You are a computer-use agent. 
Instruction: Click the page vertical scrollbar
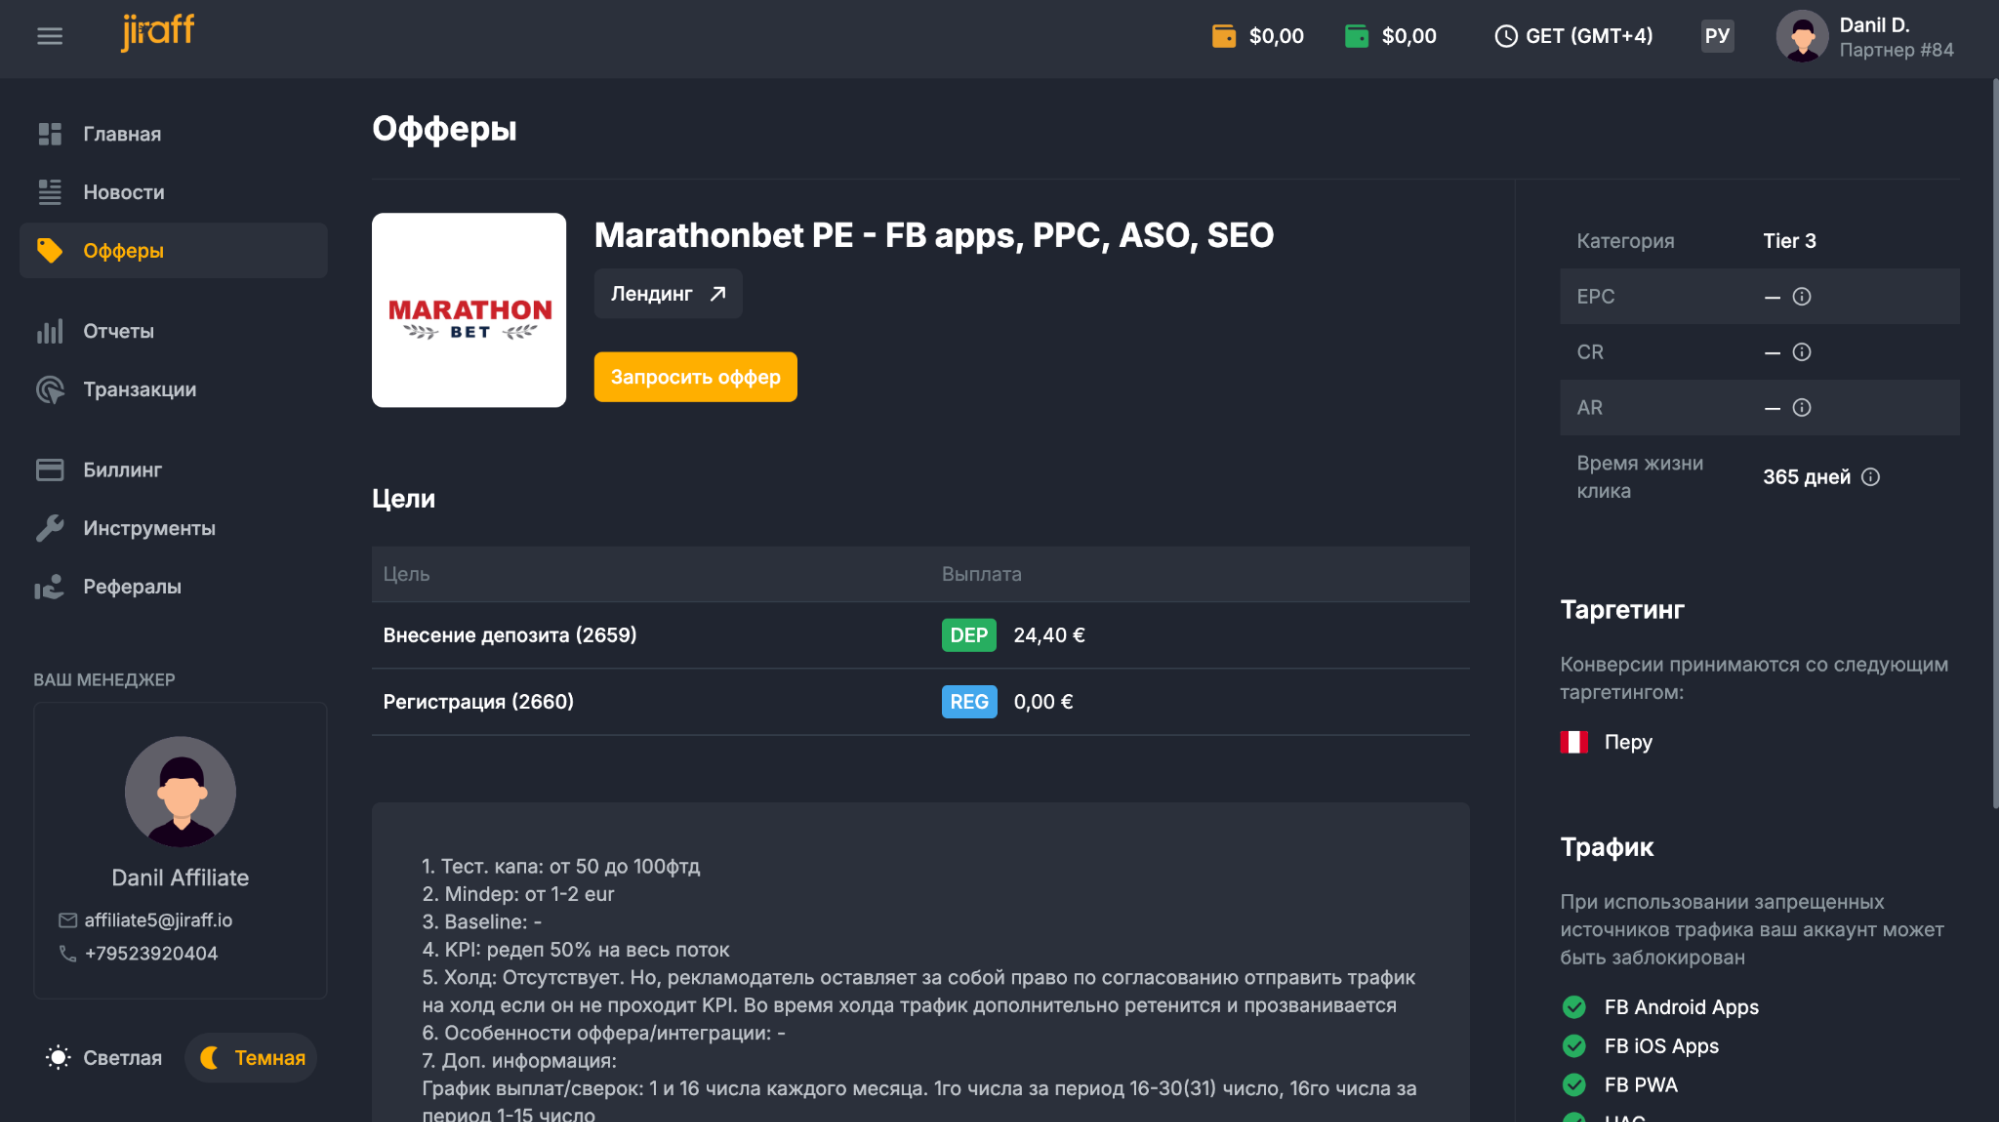tap(1995, 444)
